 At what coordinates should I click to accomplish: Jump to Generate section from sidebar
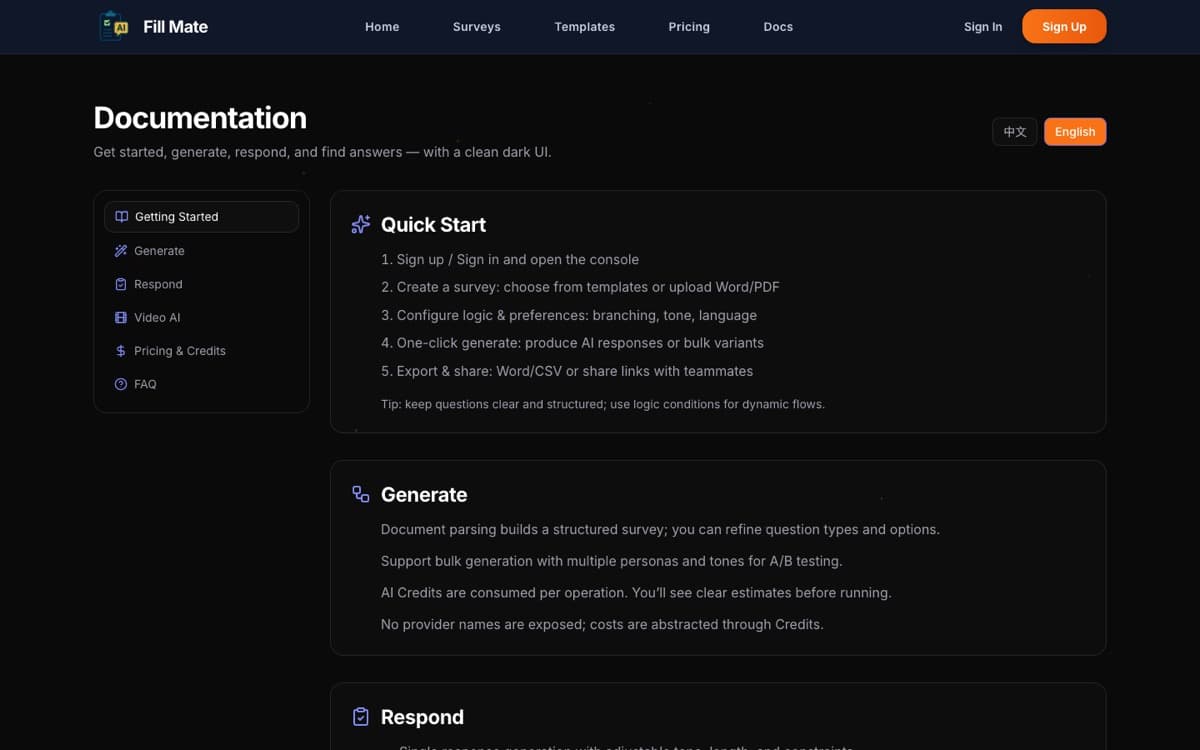pos(201,251)
